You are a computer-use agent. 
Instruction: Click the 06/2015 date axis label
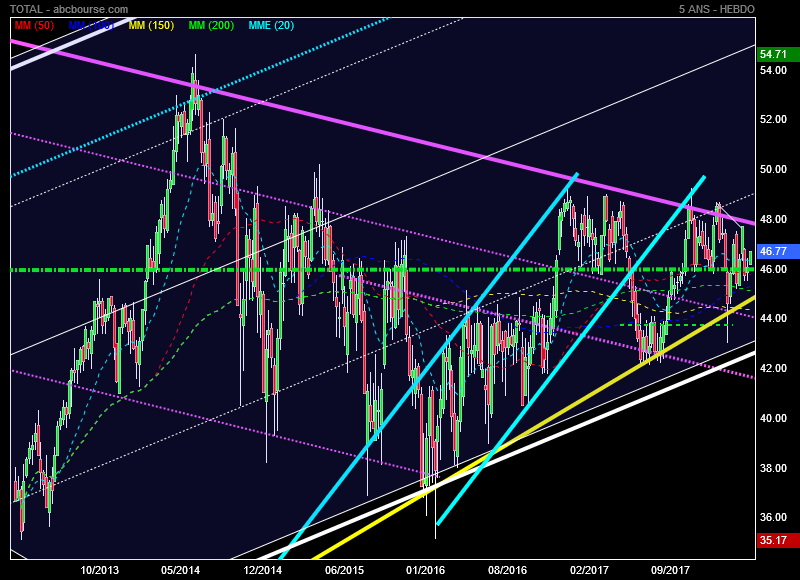344,570
